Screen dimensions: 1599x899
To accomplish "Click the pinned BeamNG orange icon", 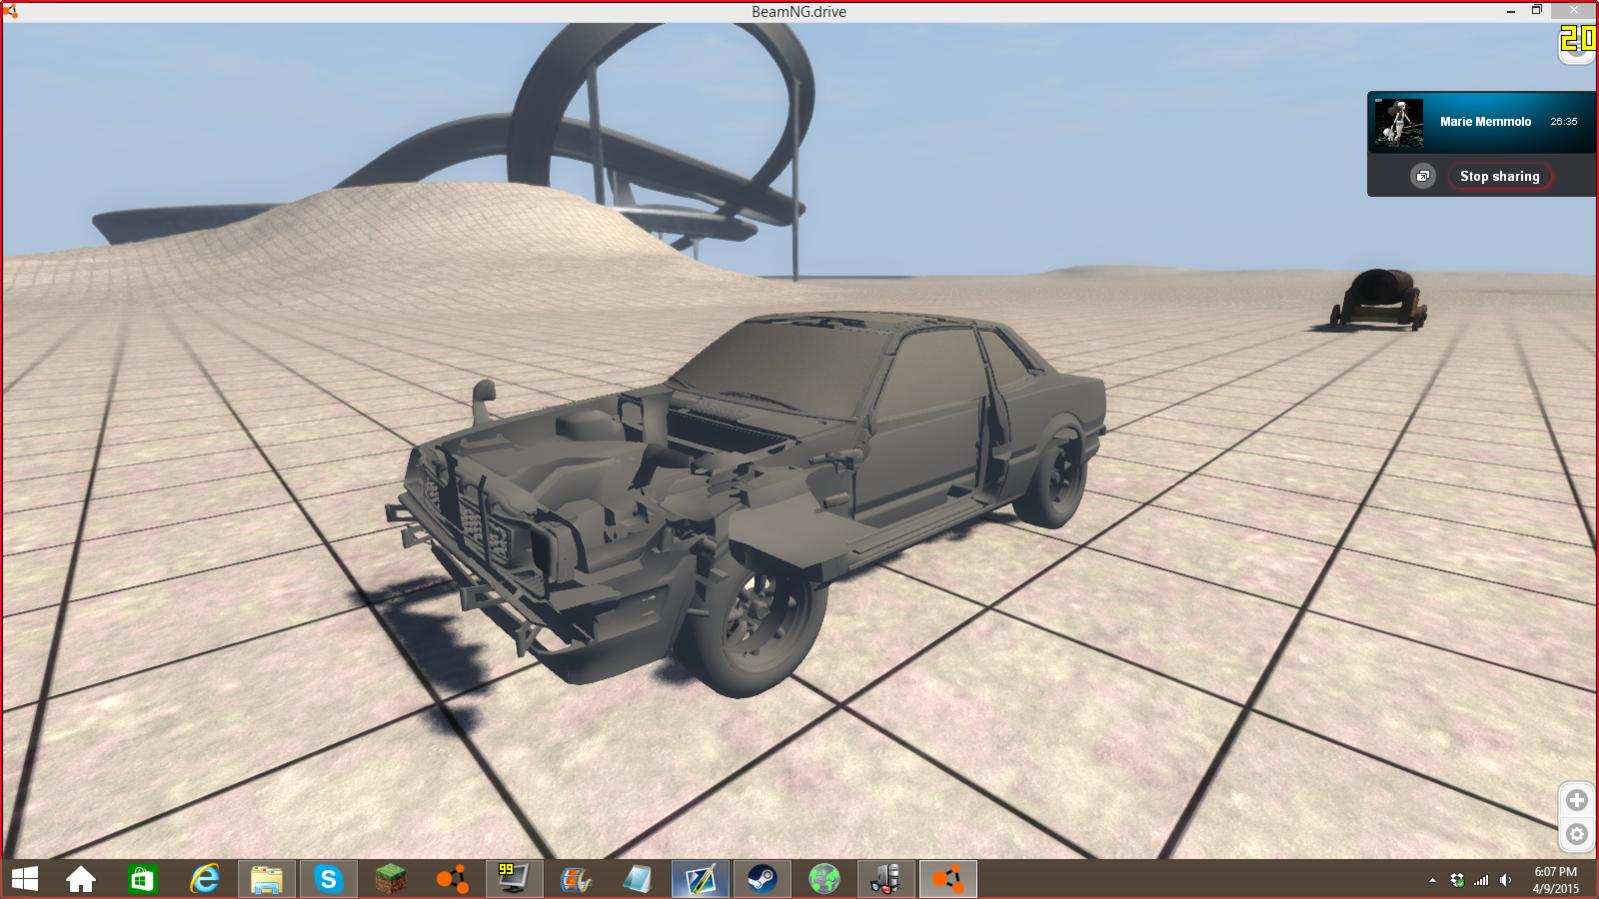I will tap(452, 879).
